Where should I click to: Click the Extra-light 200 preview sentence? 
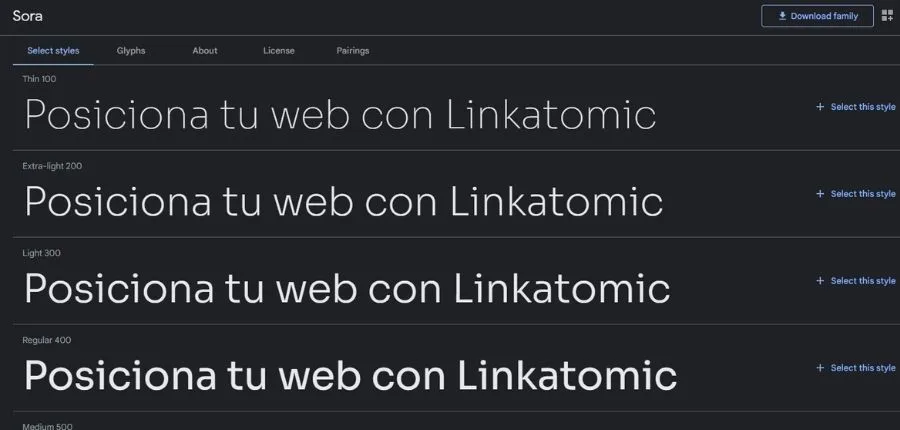[x=343, y=202]
